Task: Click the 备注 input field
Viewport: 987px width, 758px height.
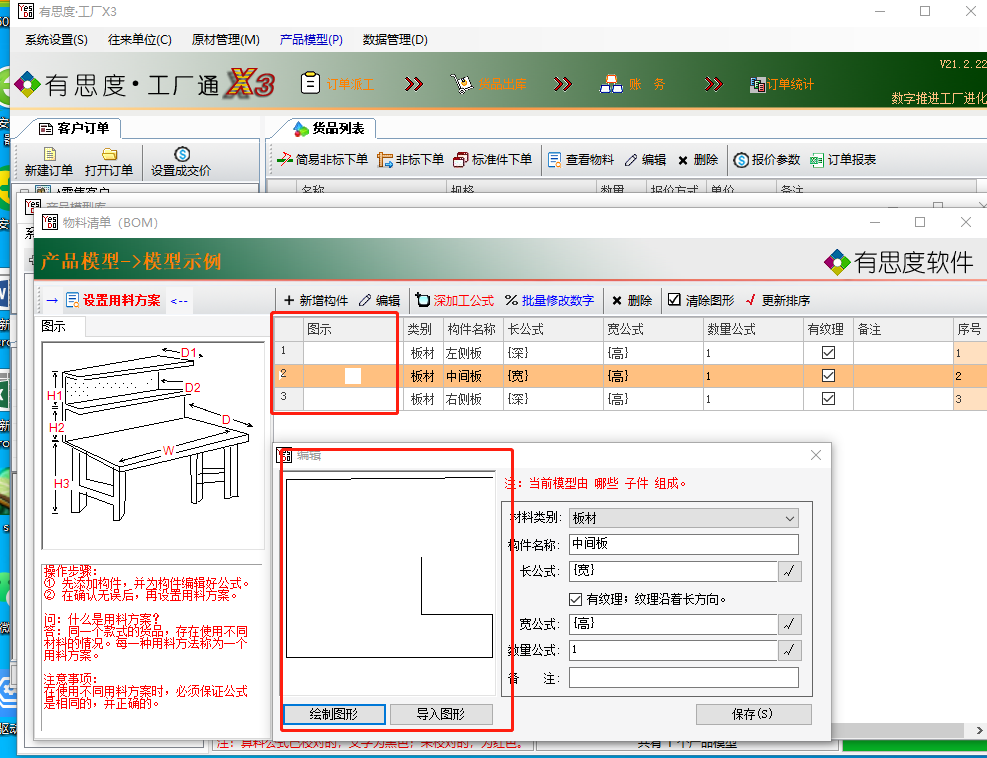Action: point(684,677)
